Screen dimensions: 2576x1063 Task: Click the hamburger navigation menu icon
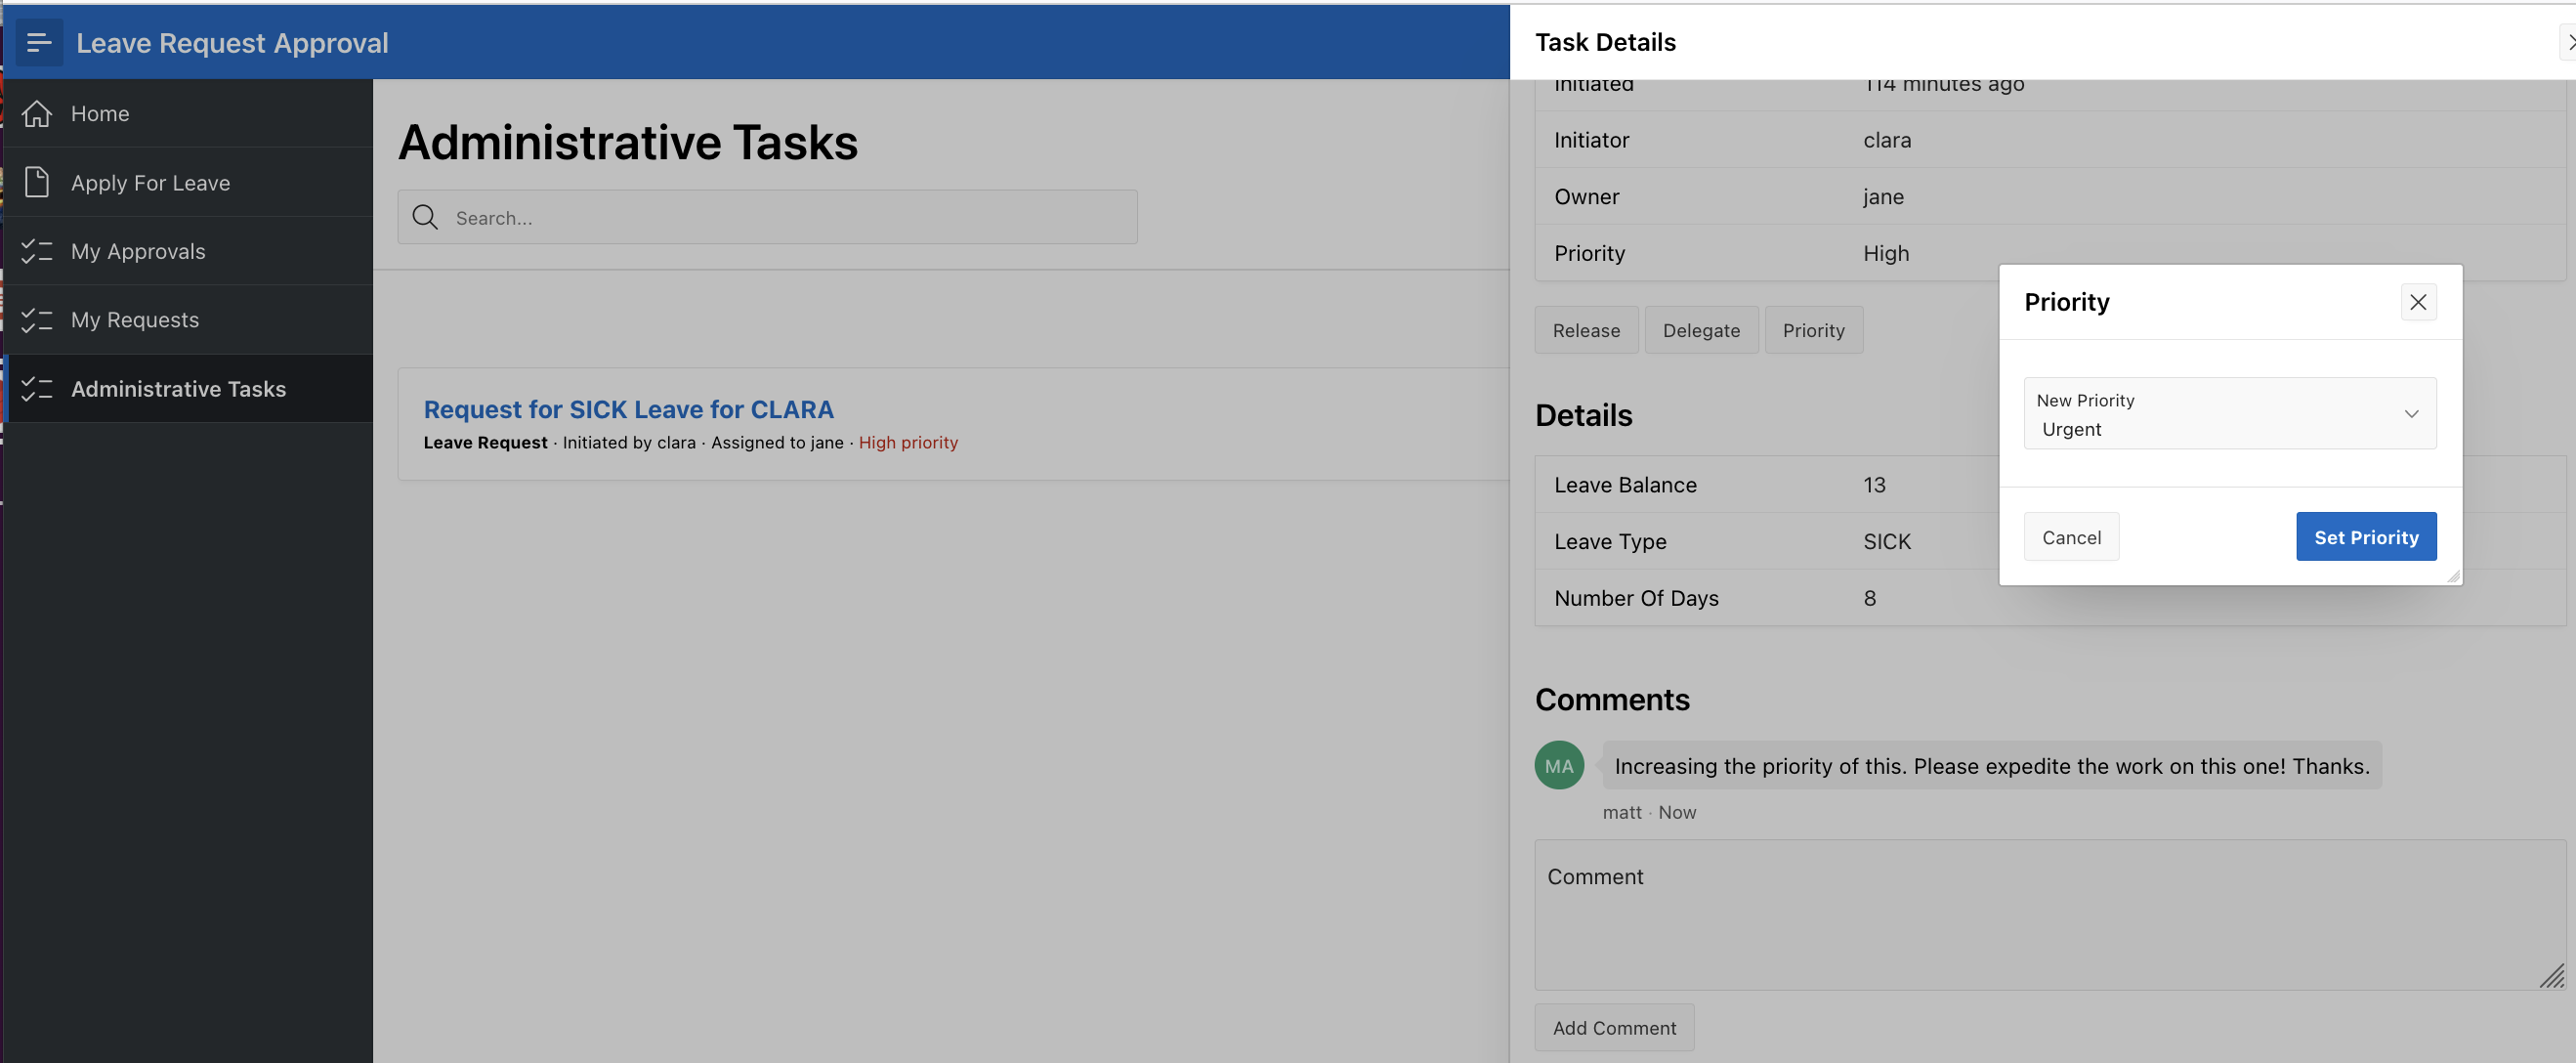point(39,43)
